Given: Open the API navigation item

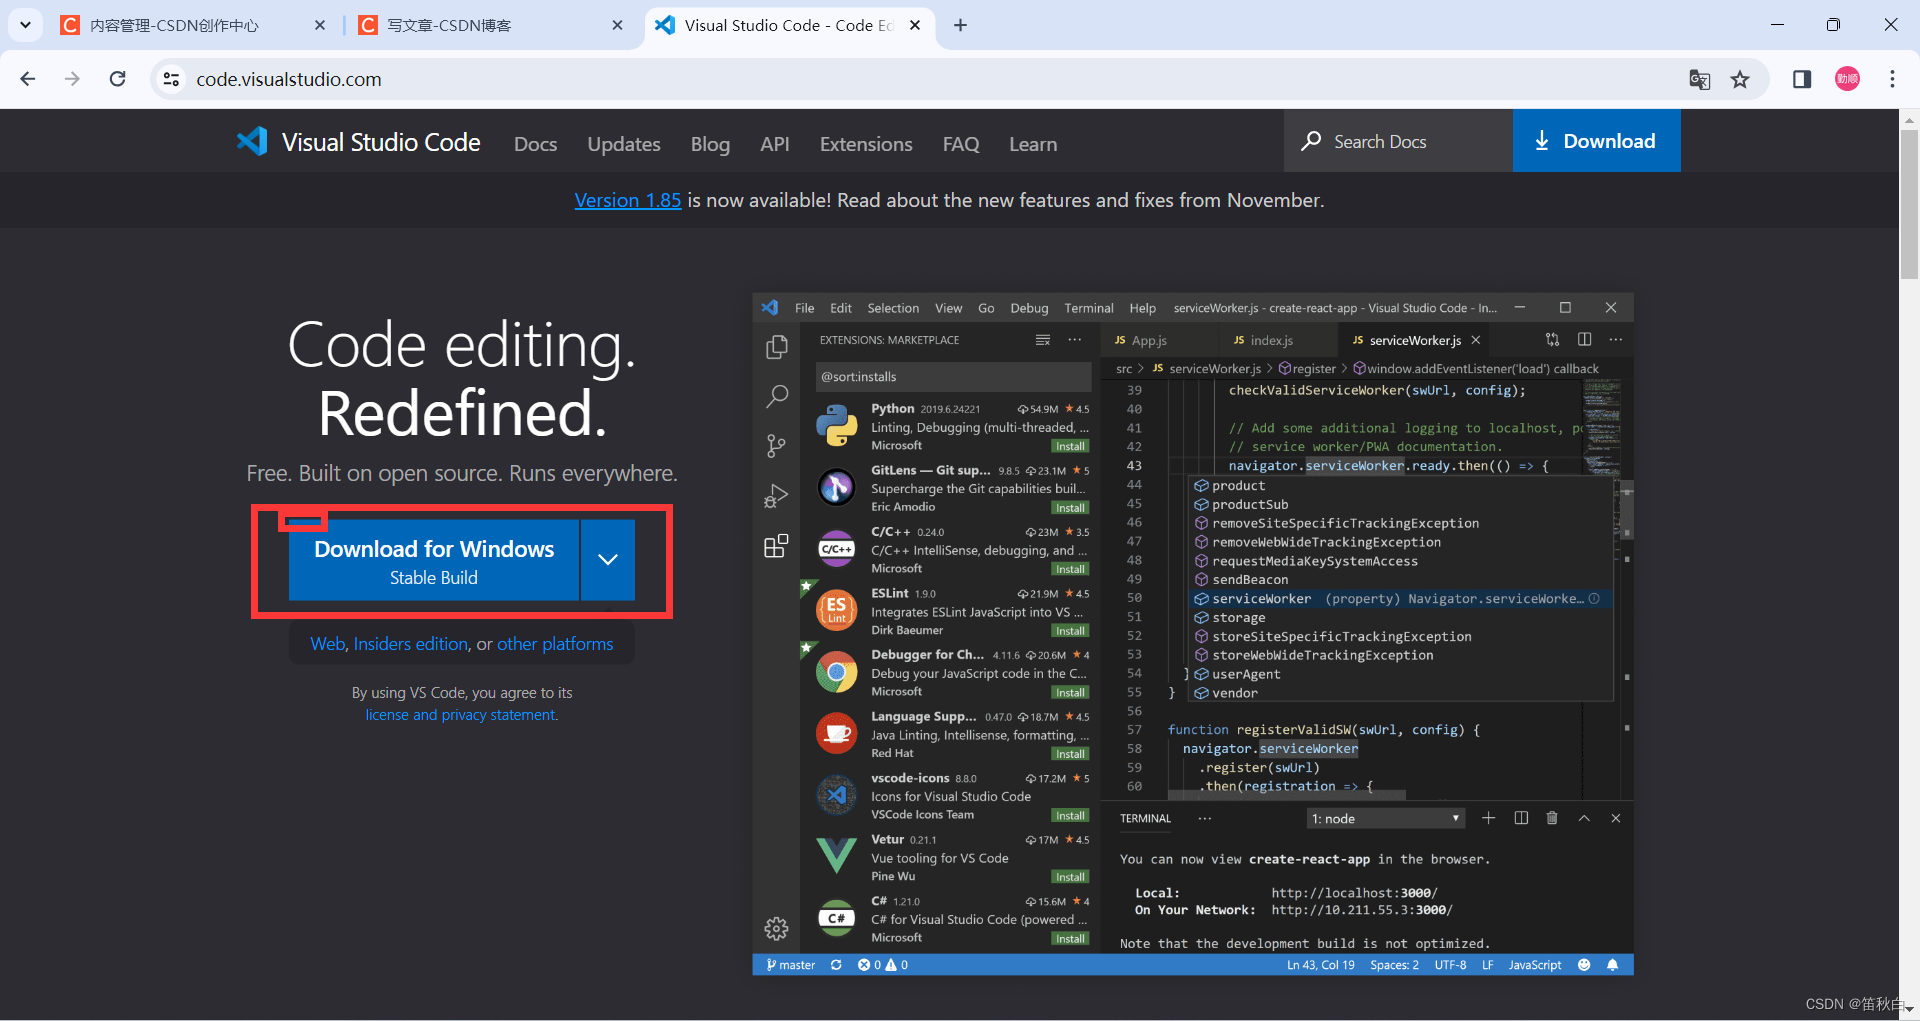Looking at the screenshot, I should (x=775, y=144).
